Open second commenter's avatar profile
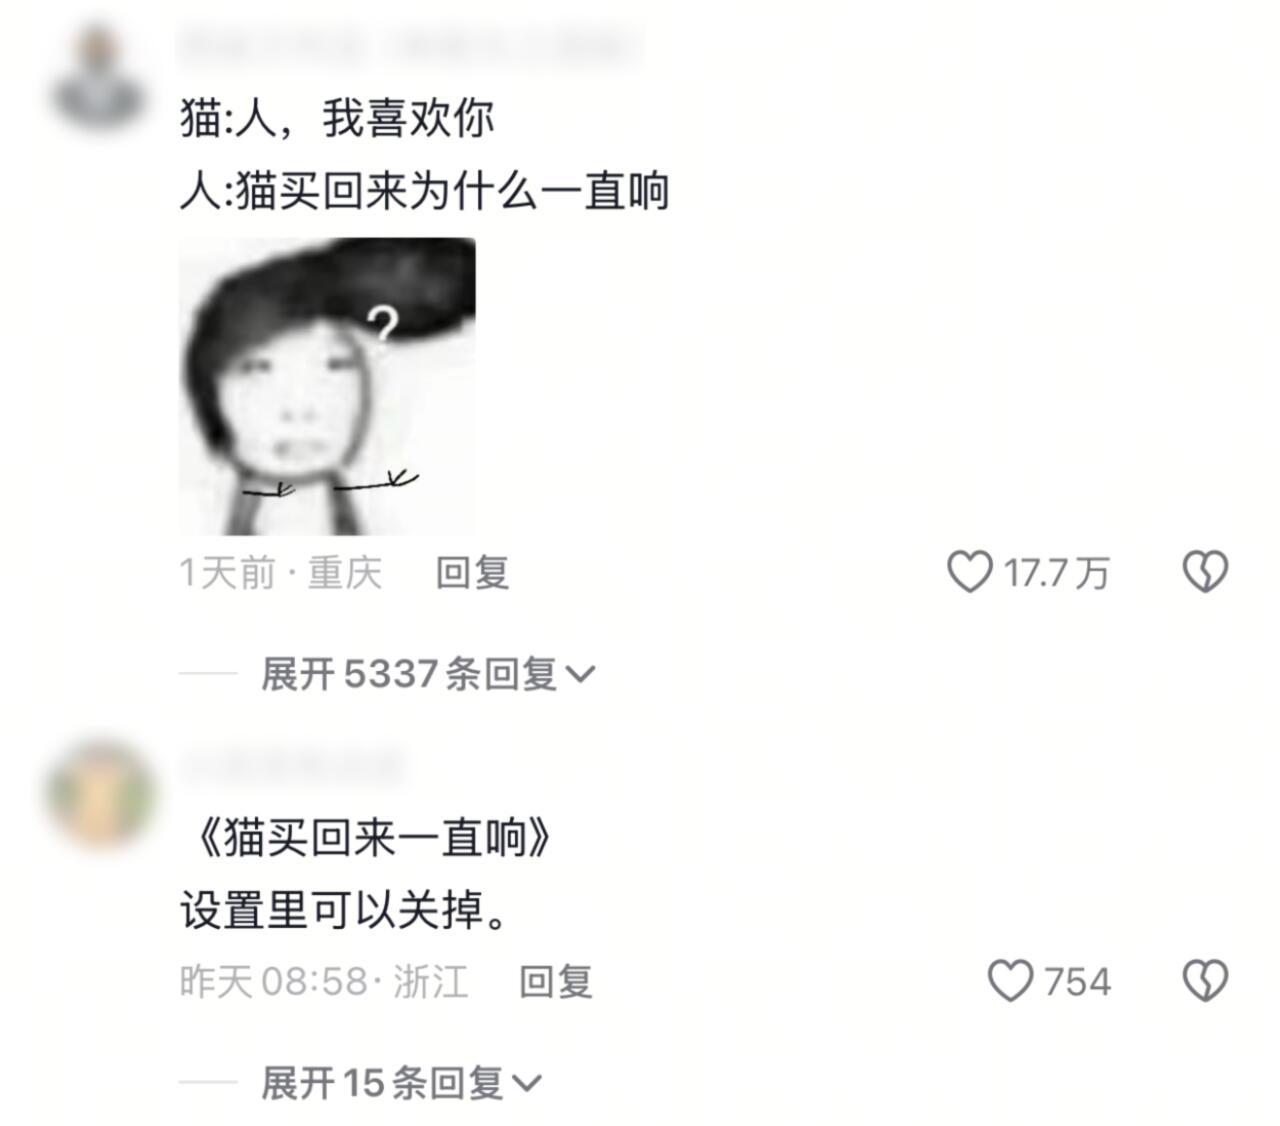 pos(98,796)
